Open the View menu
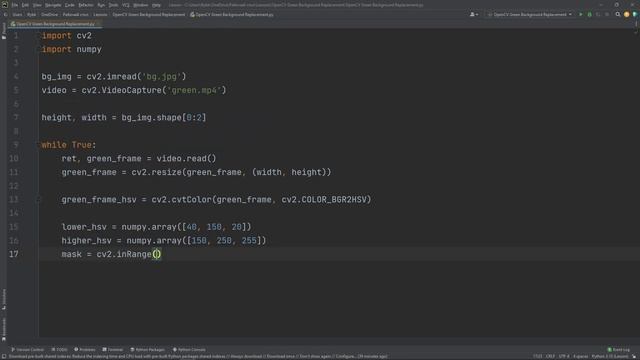The height and width of the screenshot is (360, 640). [x=37, y=5]
